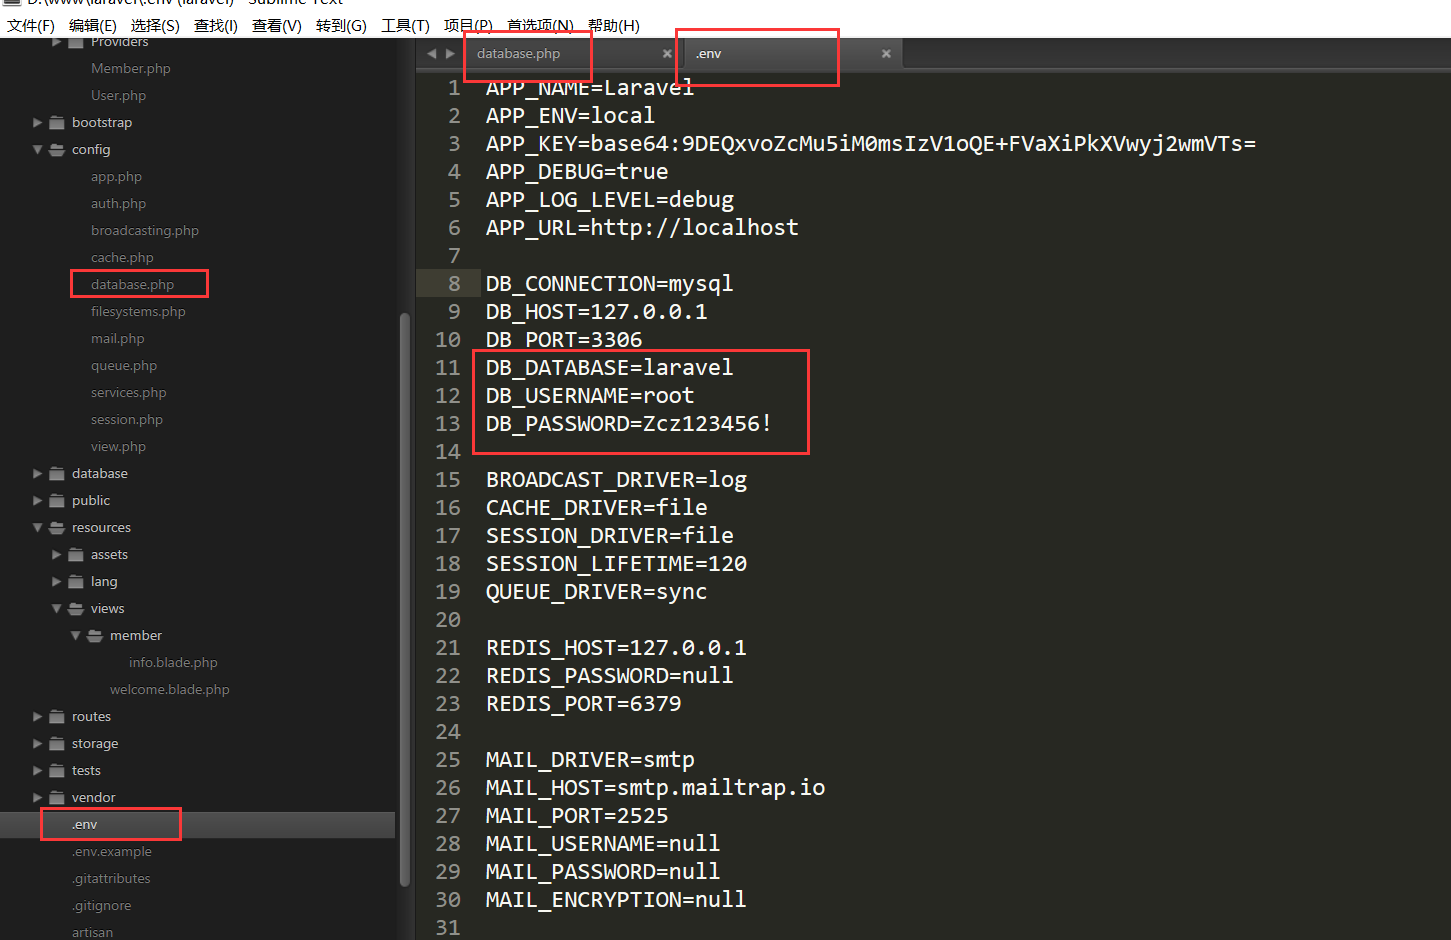Close the .env tab
The image size is (1451, 940).
point(886,54)
